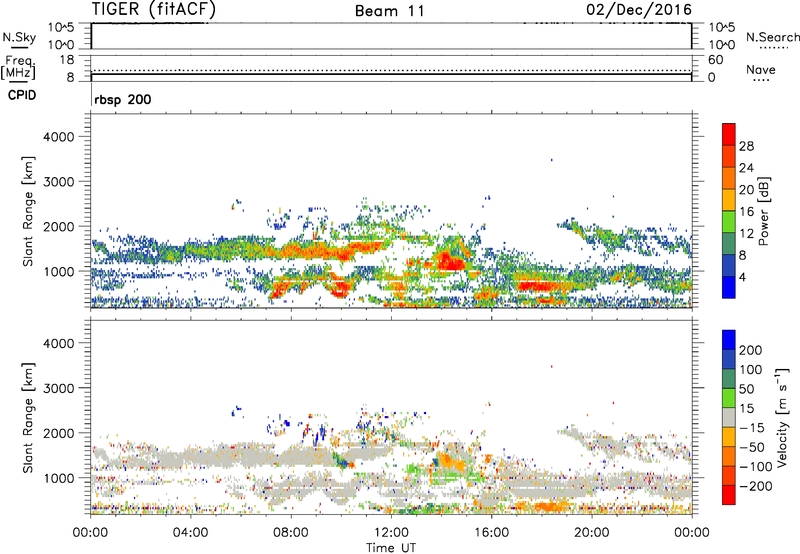Screen dimensions: 800x554
Task: Click the '04:00' time axis tick label
Action: [190, 533]
